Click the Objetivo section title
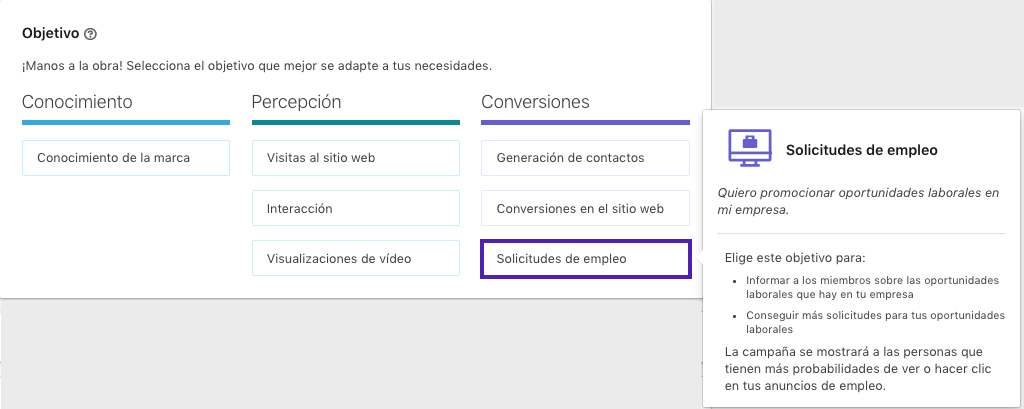The image size is (1024, 409). [50, 33]
